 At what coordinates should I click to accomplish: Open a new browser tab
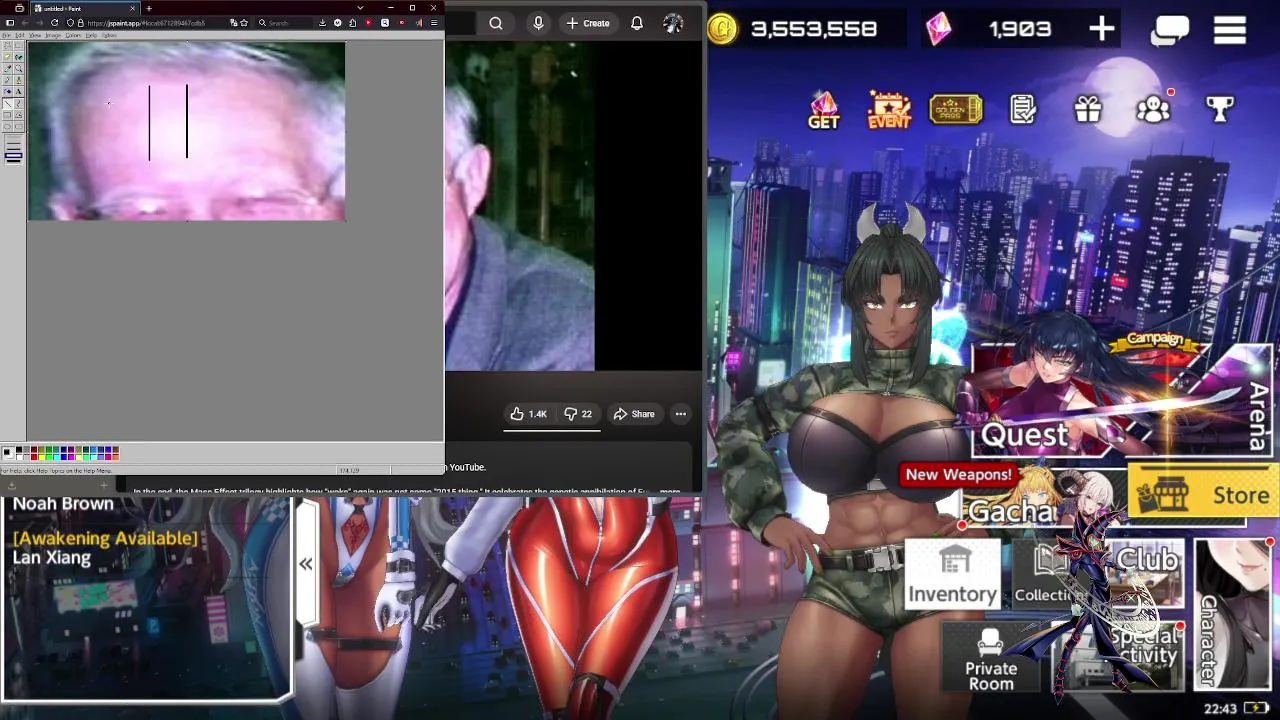point(149,9)
